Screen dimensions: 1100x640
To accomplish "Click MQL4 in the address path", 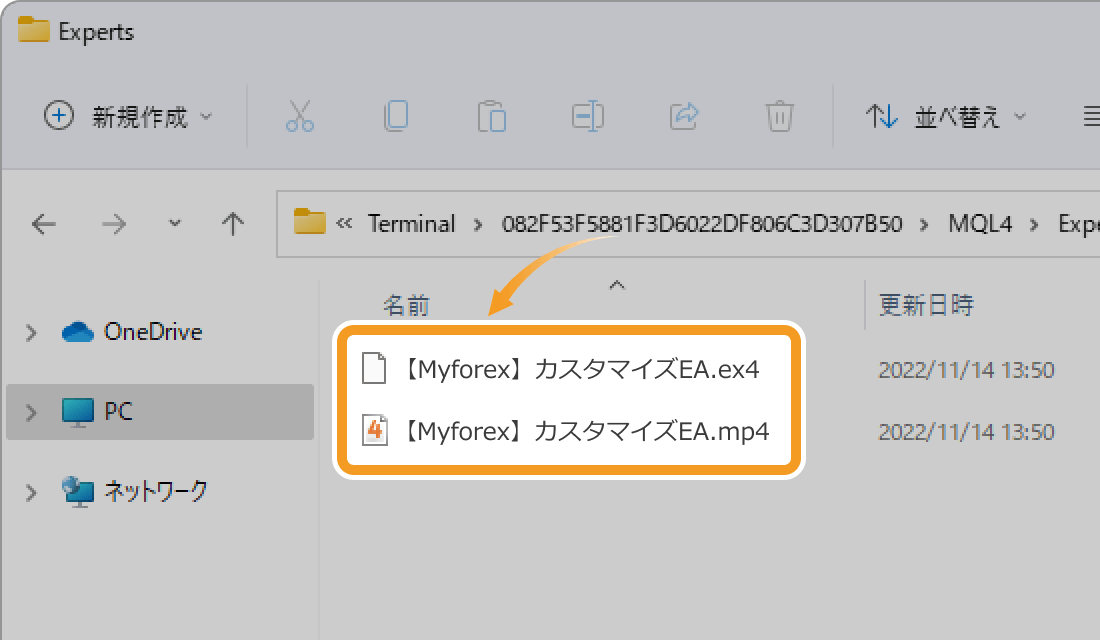I will coord(980,224).
